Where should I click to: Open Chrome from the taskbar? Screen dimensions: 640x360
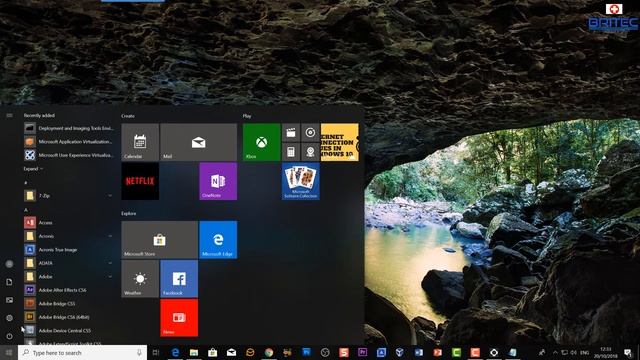click(x=269, y=353)
